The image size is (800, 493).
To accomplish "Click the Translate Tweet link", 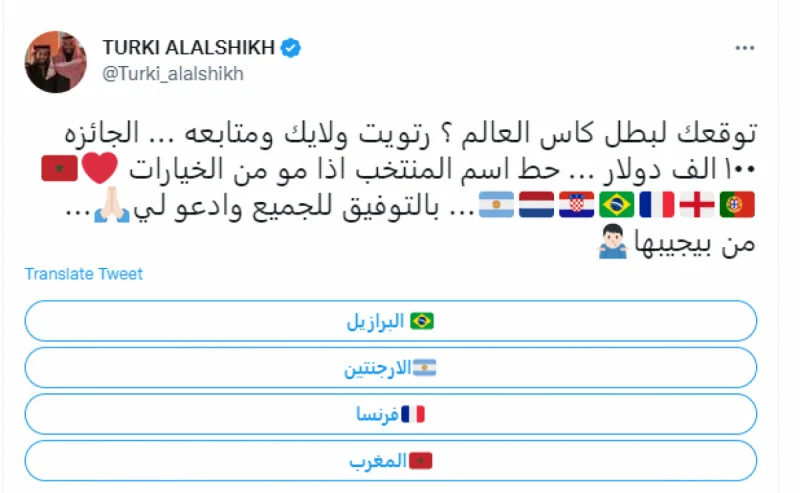I will pos(84,274).
